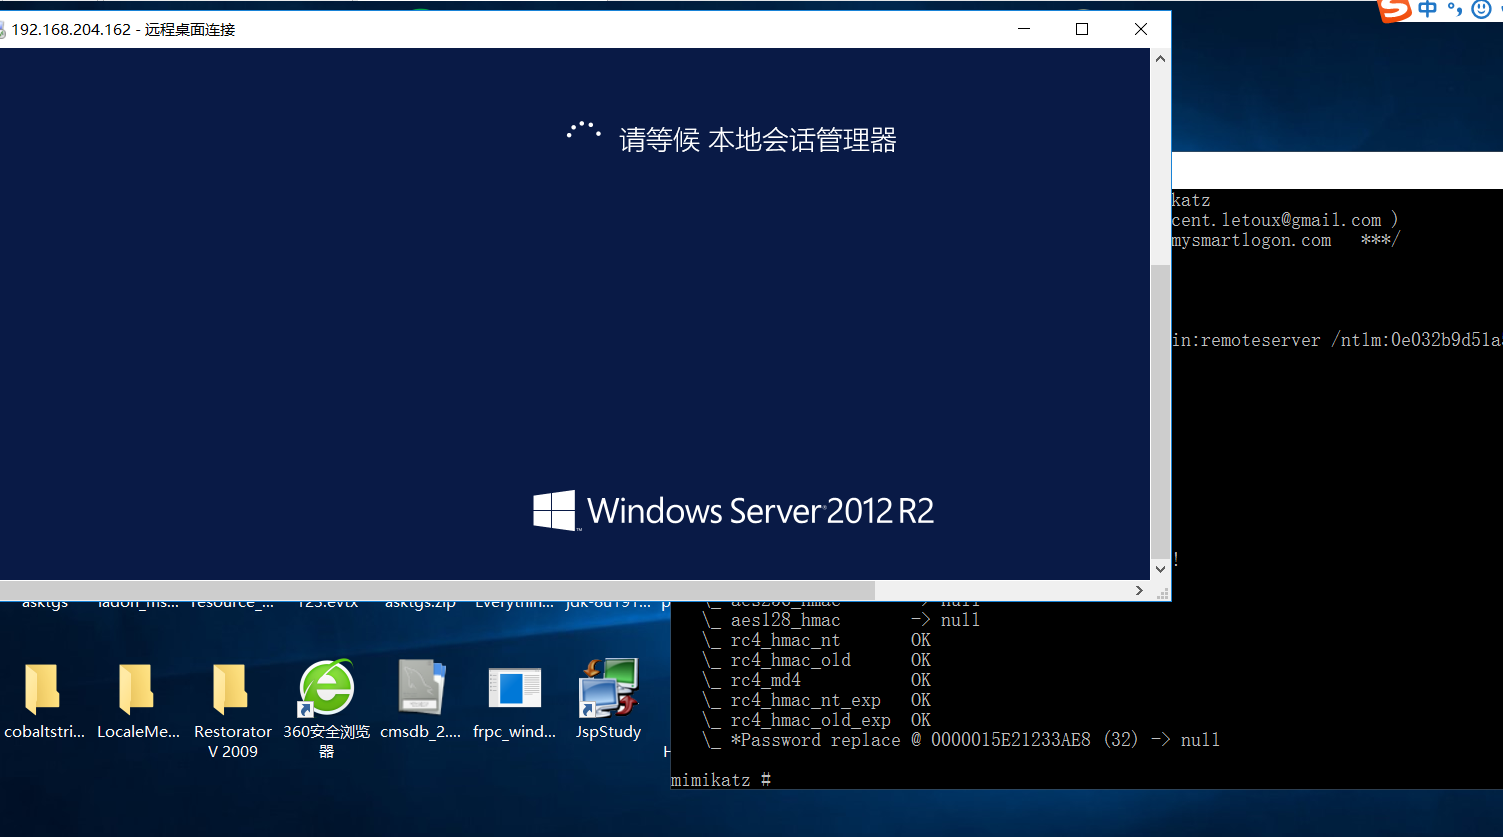Screen dimensions: 1503x837
Task: Click the rc4_md4 line in mimikatz
Action: point(816,680)
